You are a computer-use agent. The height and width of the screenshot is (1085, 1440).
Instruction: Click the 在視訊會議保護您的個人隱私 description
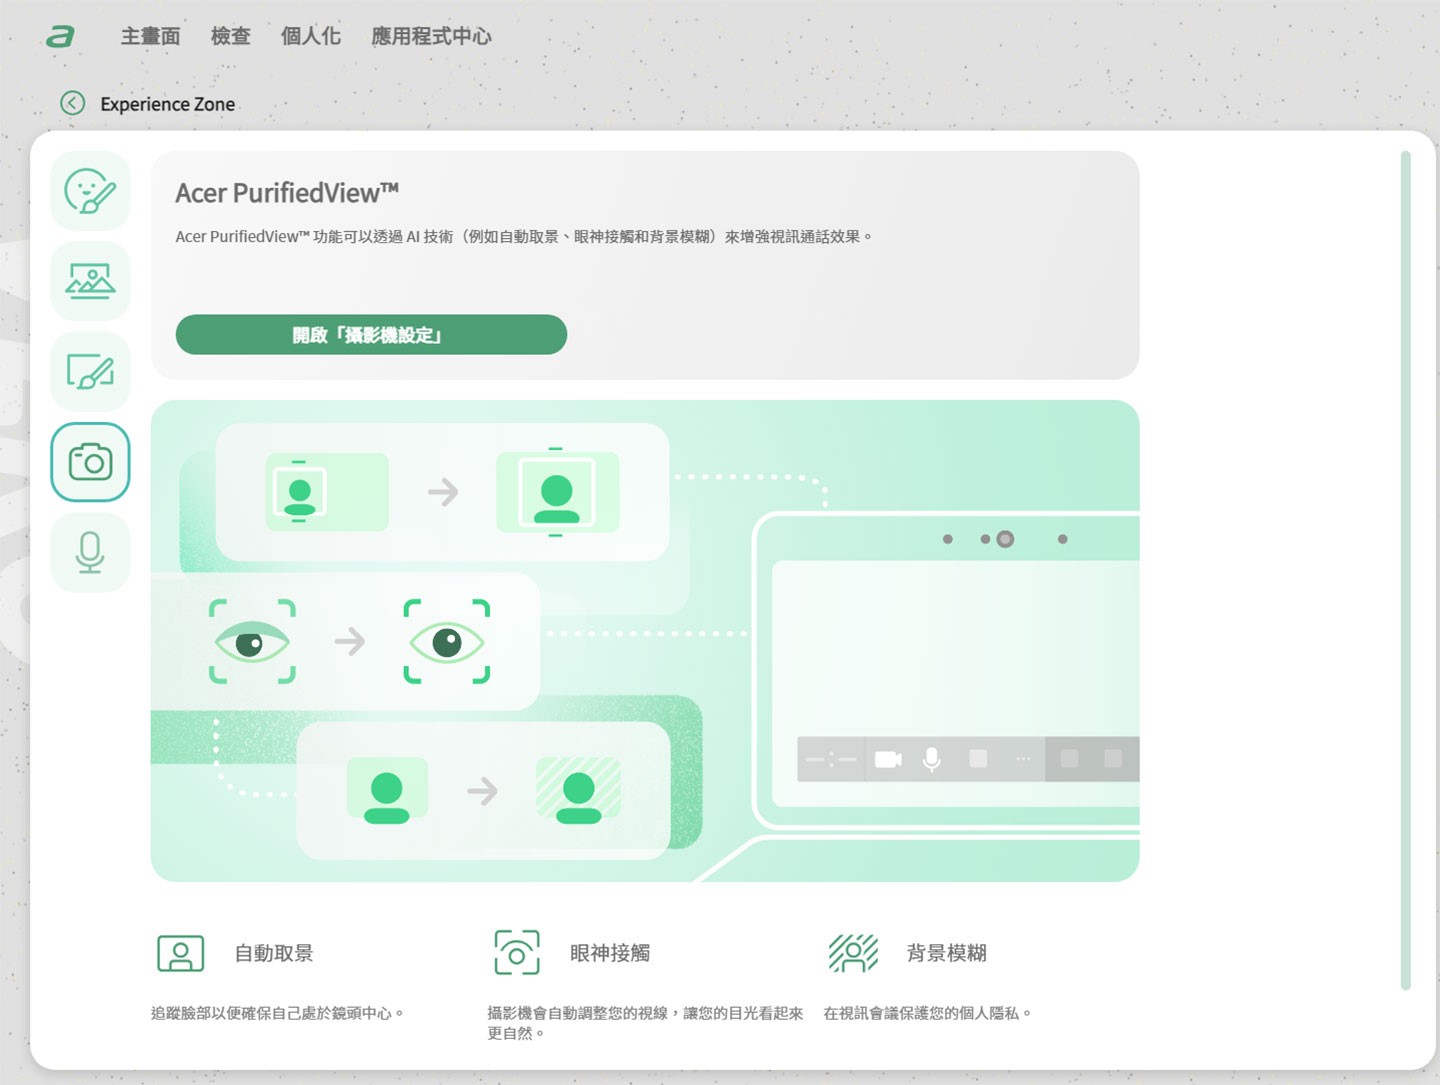pyautogui.click(x=927, y=1013)
